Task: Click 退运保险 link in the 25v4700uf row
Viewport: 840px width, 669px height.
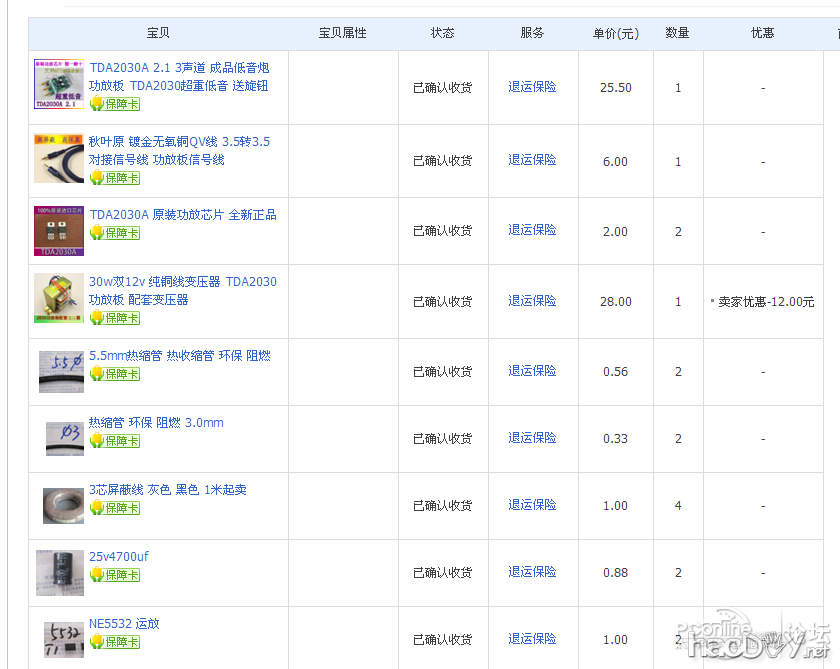Action: pyautogui.click(x=532, y=572)
